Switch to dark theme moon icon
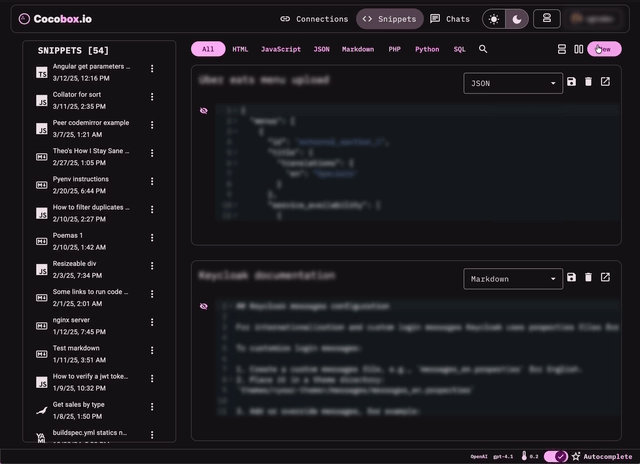 coord(517,19)
